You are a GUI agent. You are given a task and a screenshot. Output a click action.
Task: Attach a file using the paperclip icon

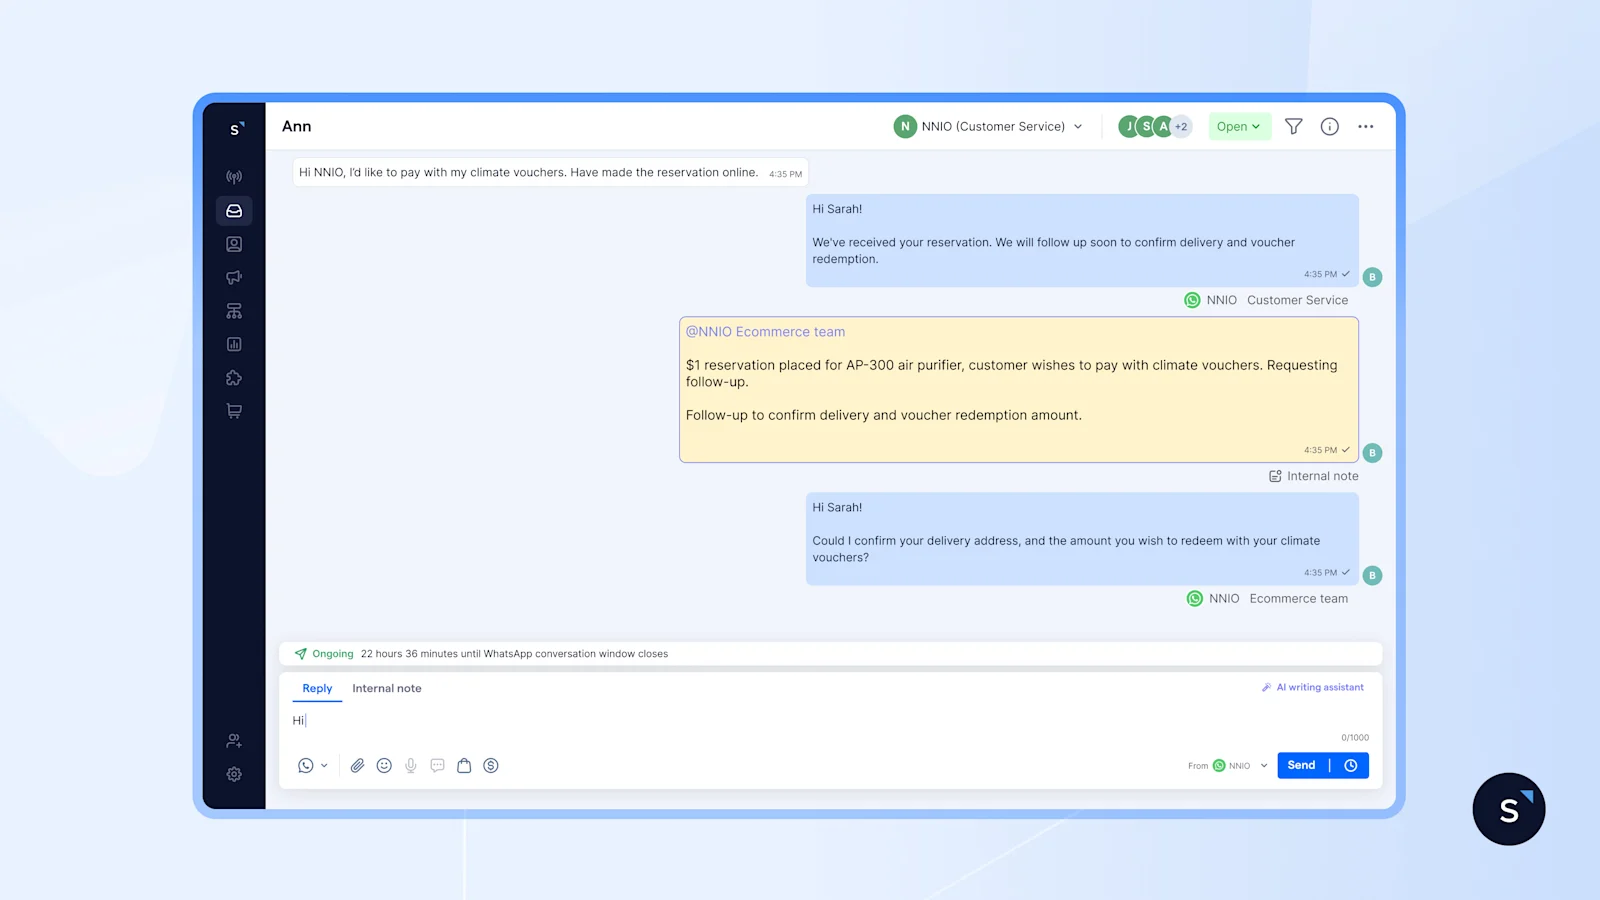point(357,765)
